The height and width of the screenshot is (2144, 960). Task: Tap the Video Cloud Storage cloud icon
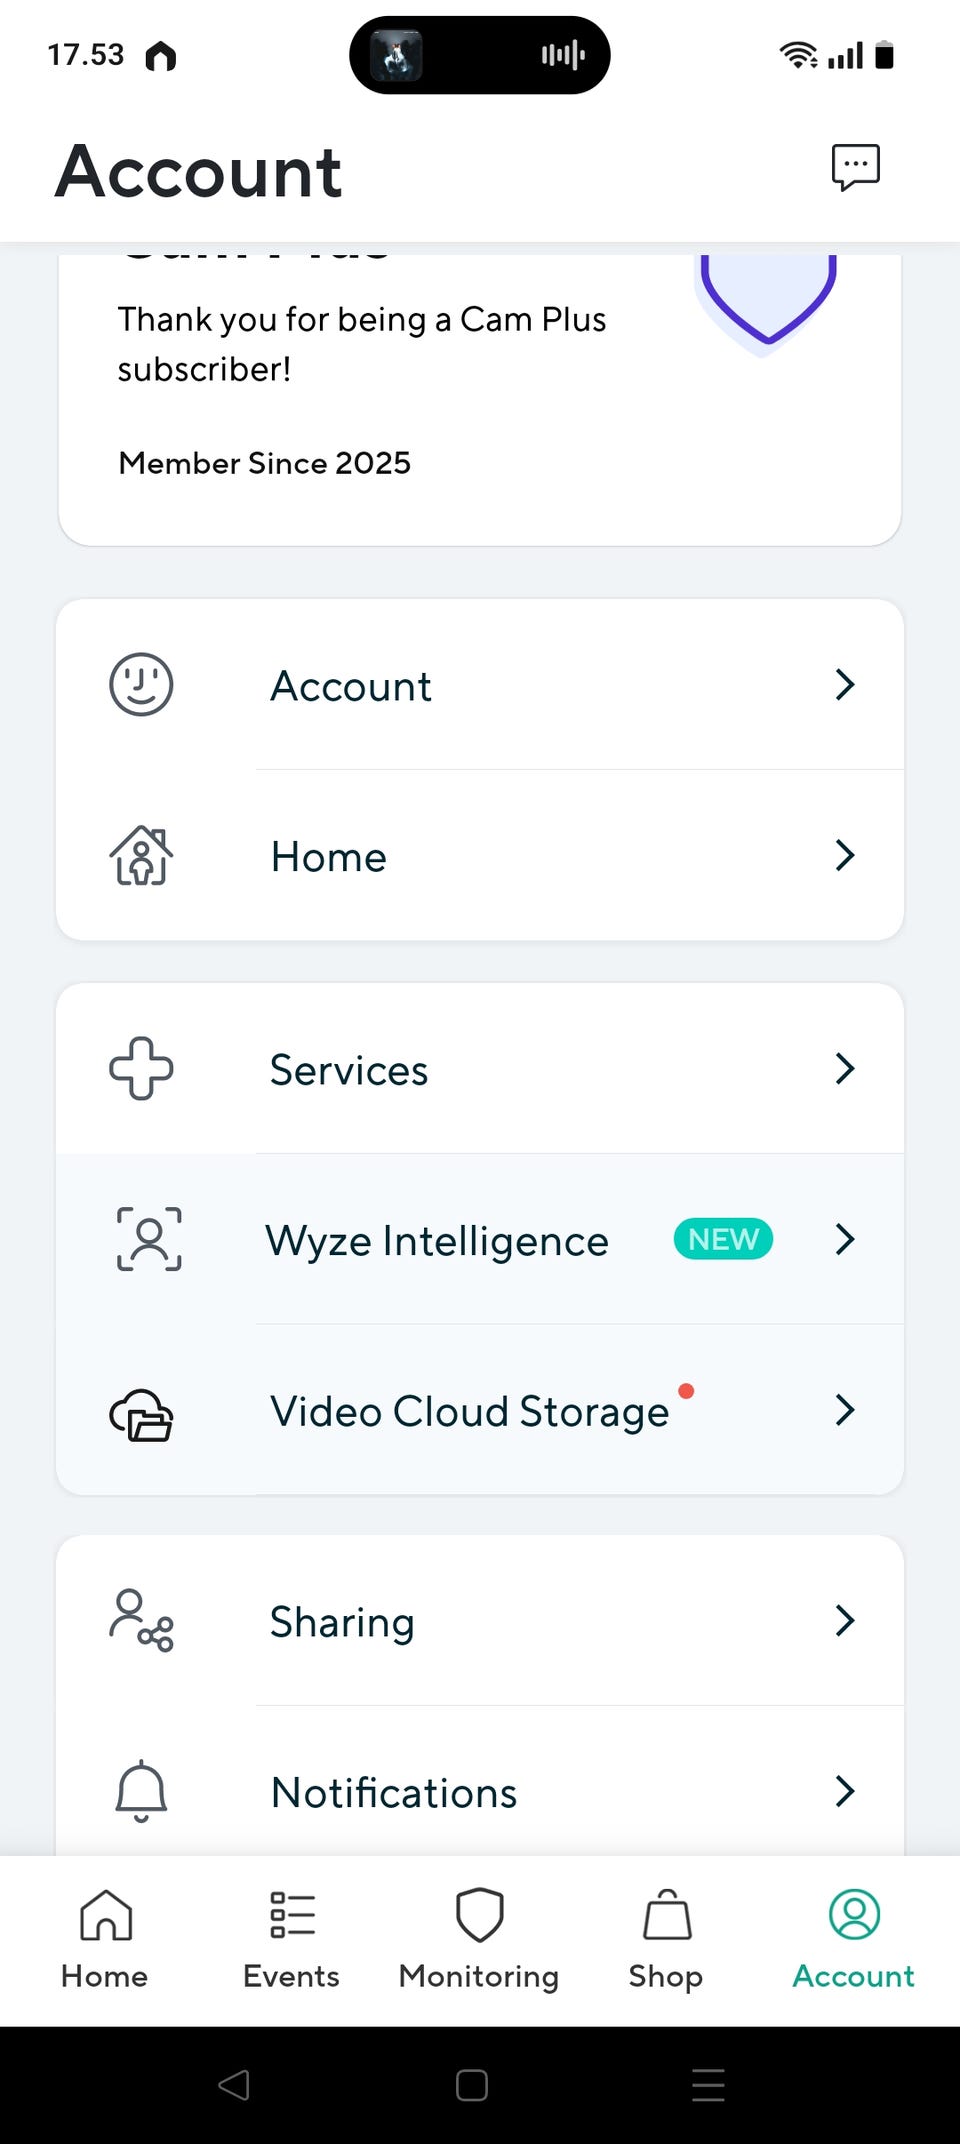point(141,1414)
